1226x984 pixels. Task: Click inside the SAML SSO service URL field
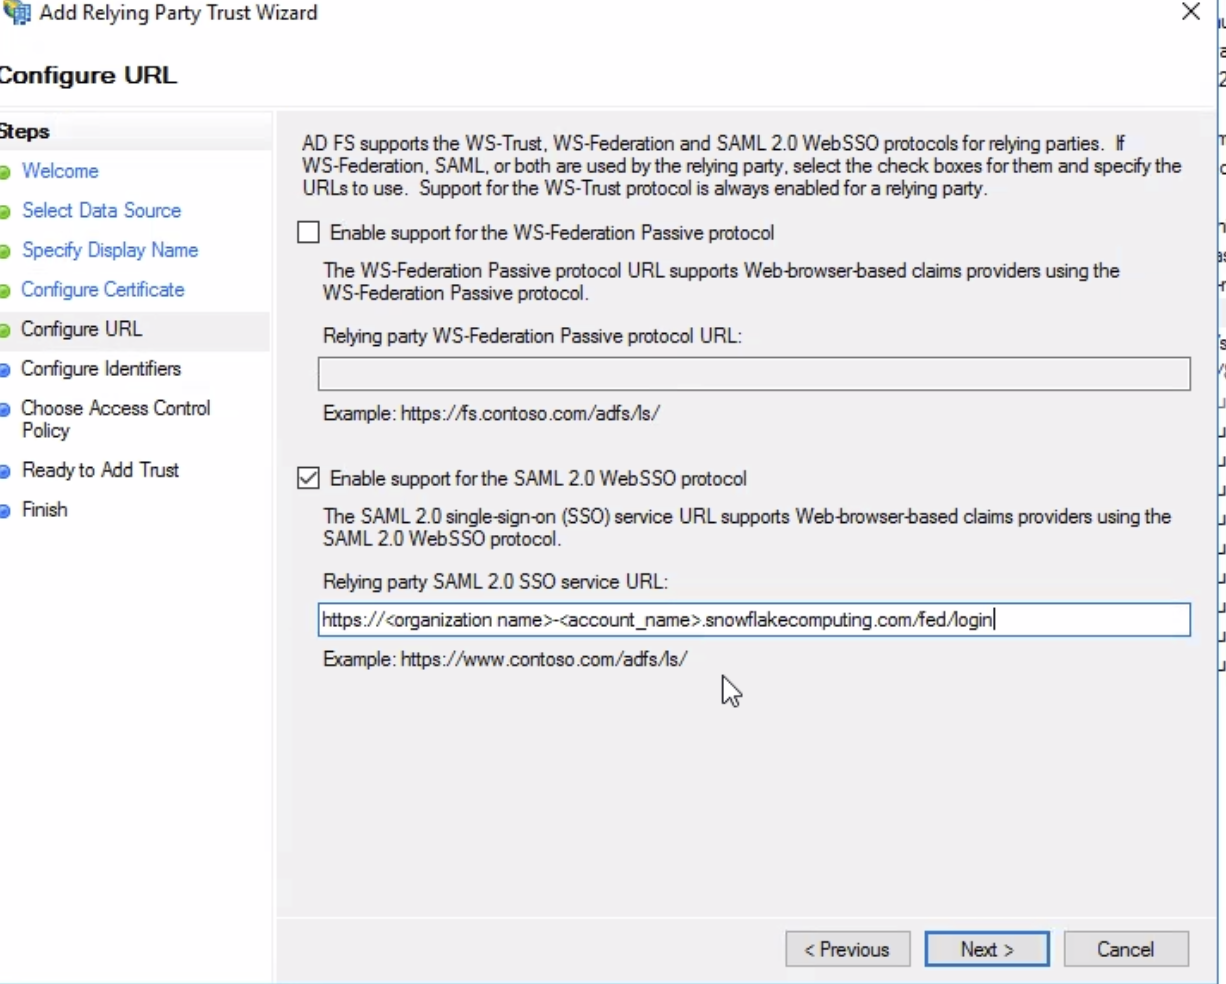754,620
